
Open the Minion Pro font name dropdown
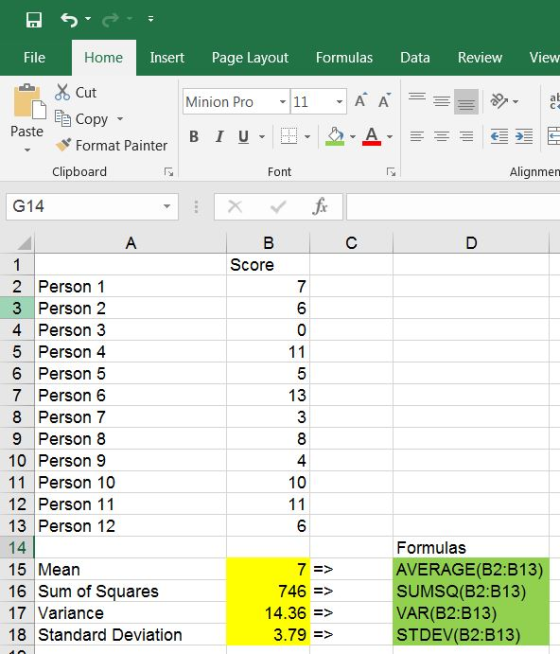tap(282, 102)
